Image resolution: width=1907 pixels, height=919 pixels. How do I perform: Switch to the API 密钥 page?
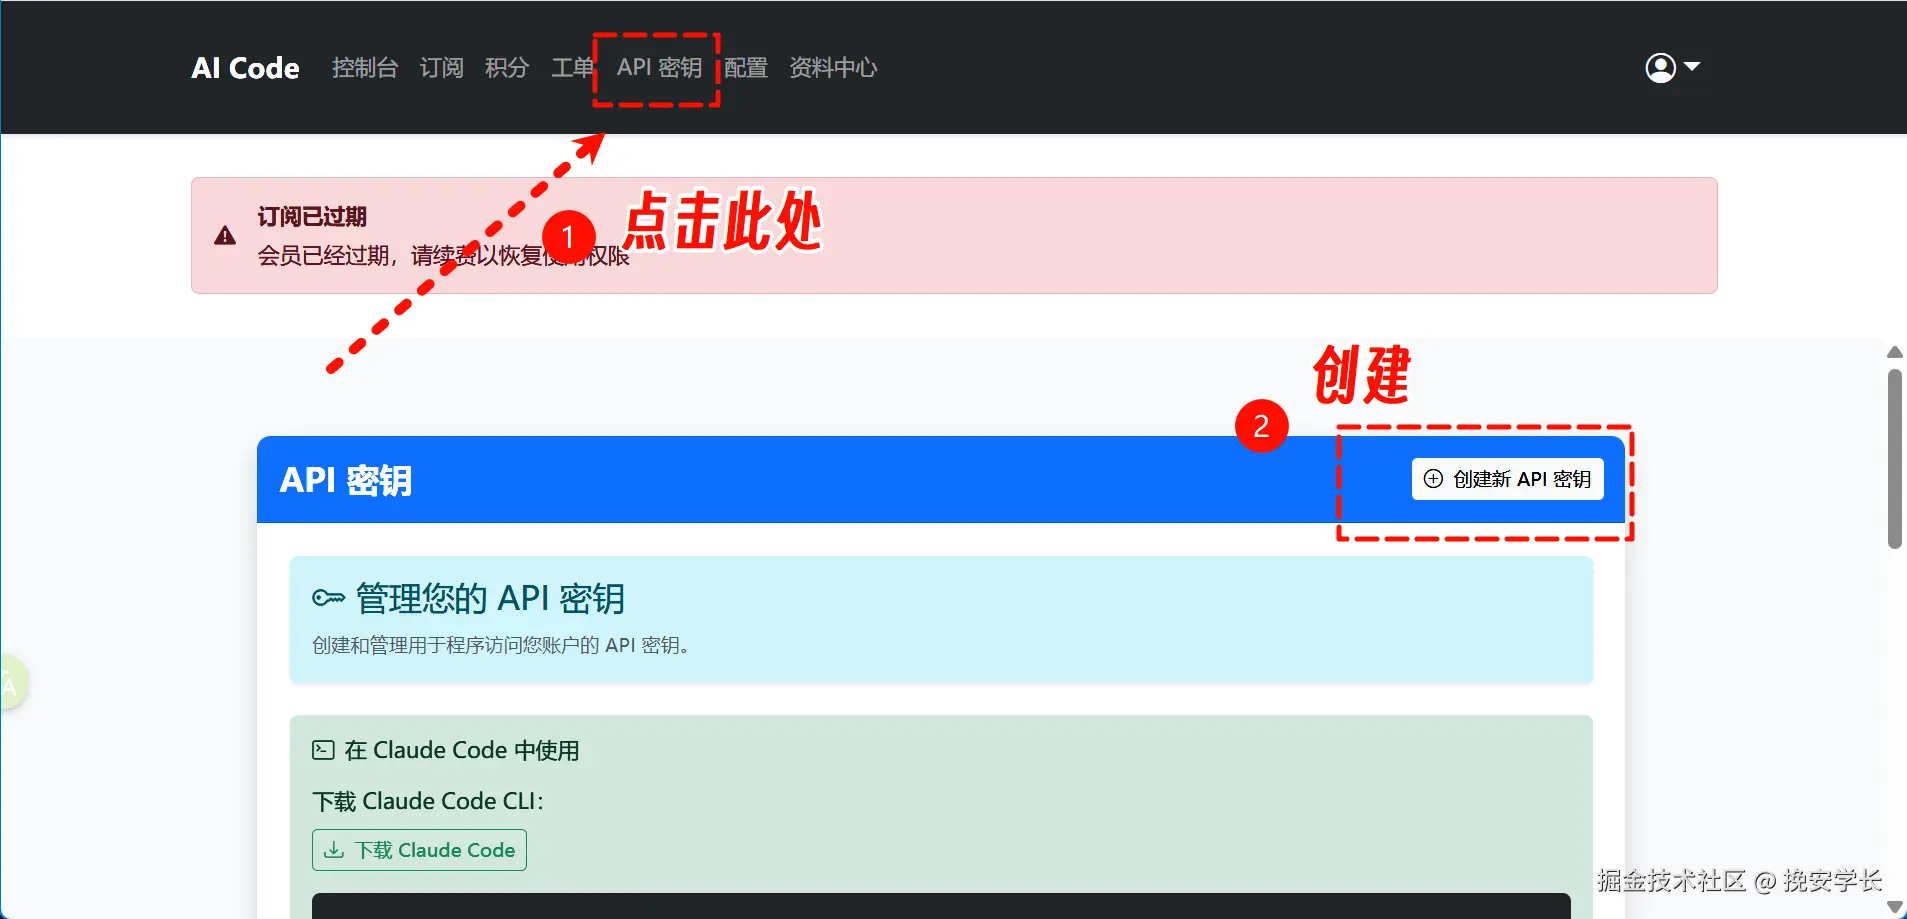659,67
